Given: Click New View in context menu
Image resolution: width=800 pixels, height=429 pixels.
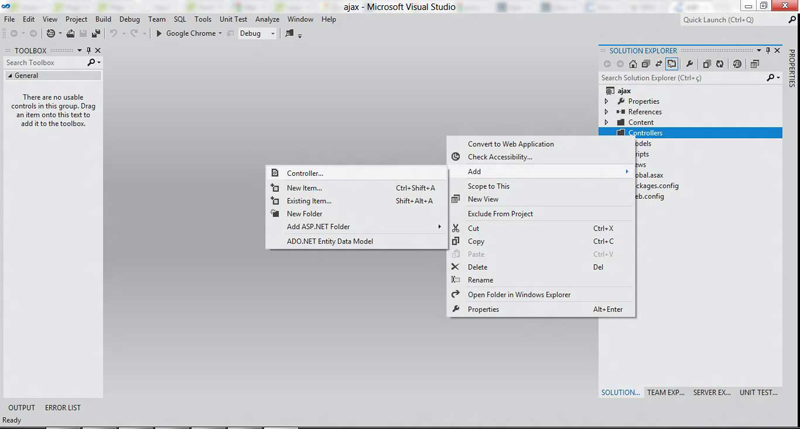Looking at the screenshot, I should coord(541,199).
